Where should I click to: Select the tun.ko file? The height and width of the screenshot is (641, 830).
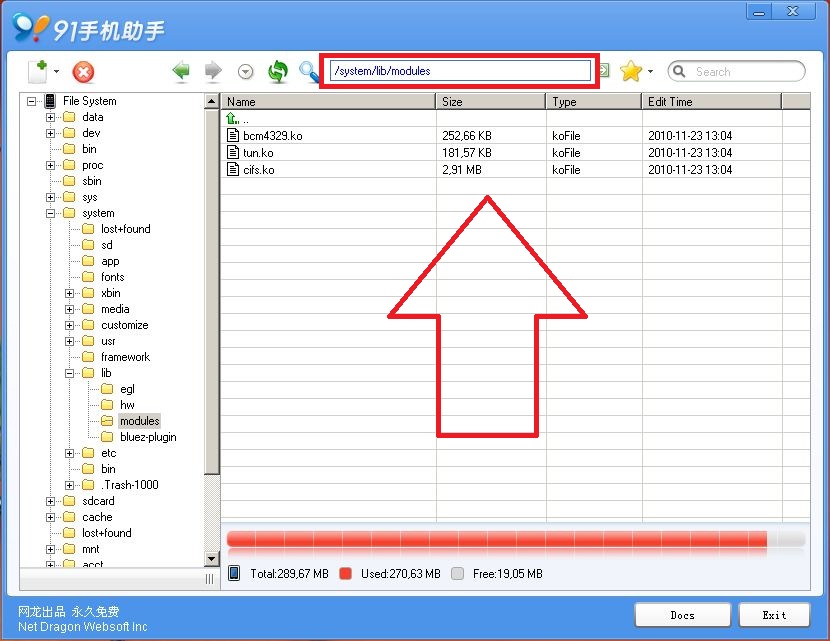click(258, 152)
